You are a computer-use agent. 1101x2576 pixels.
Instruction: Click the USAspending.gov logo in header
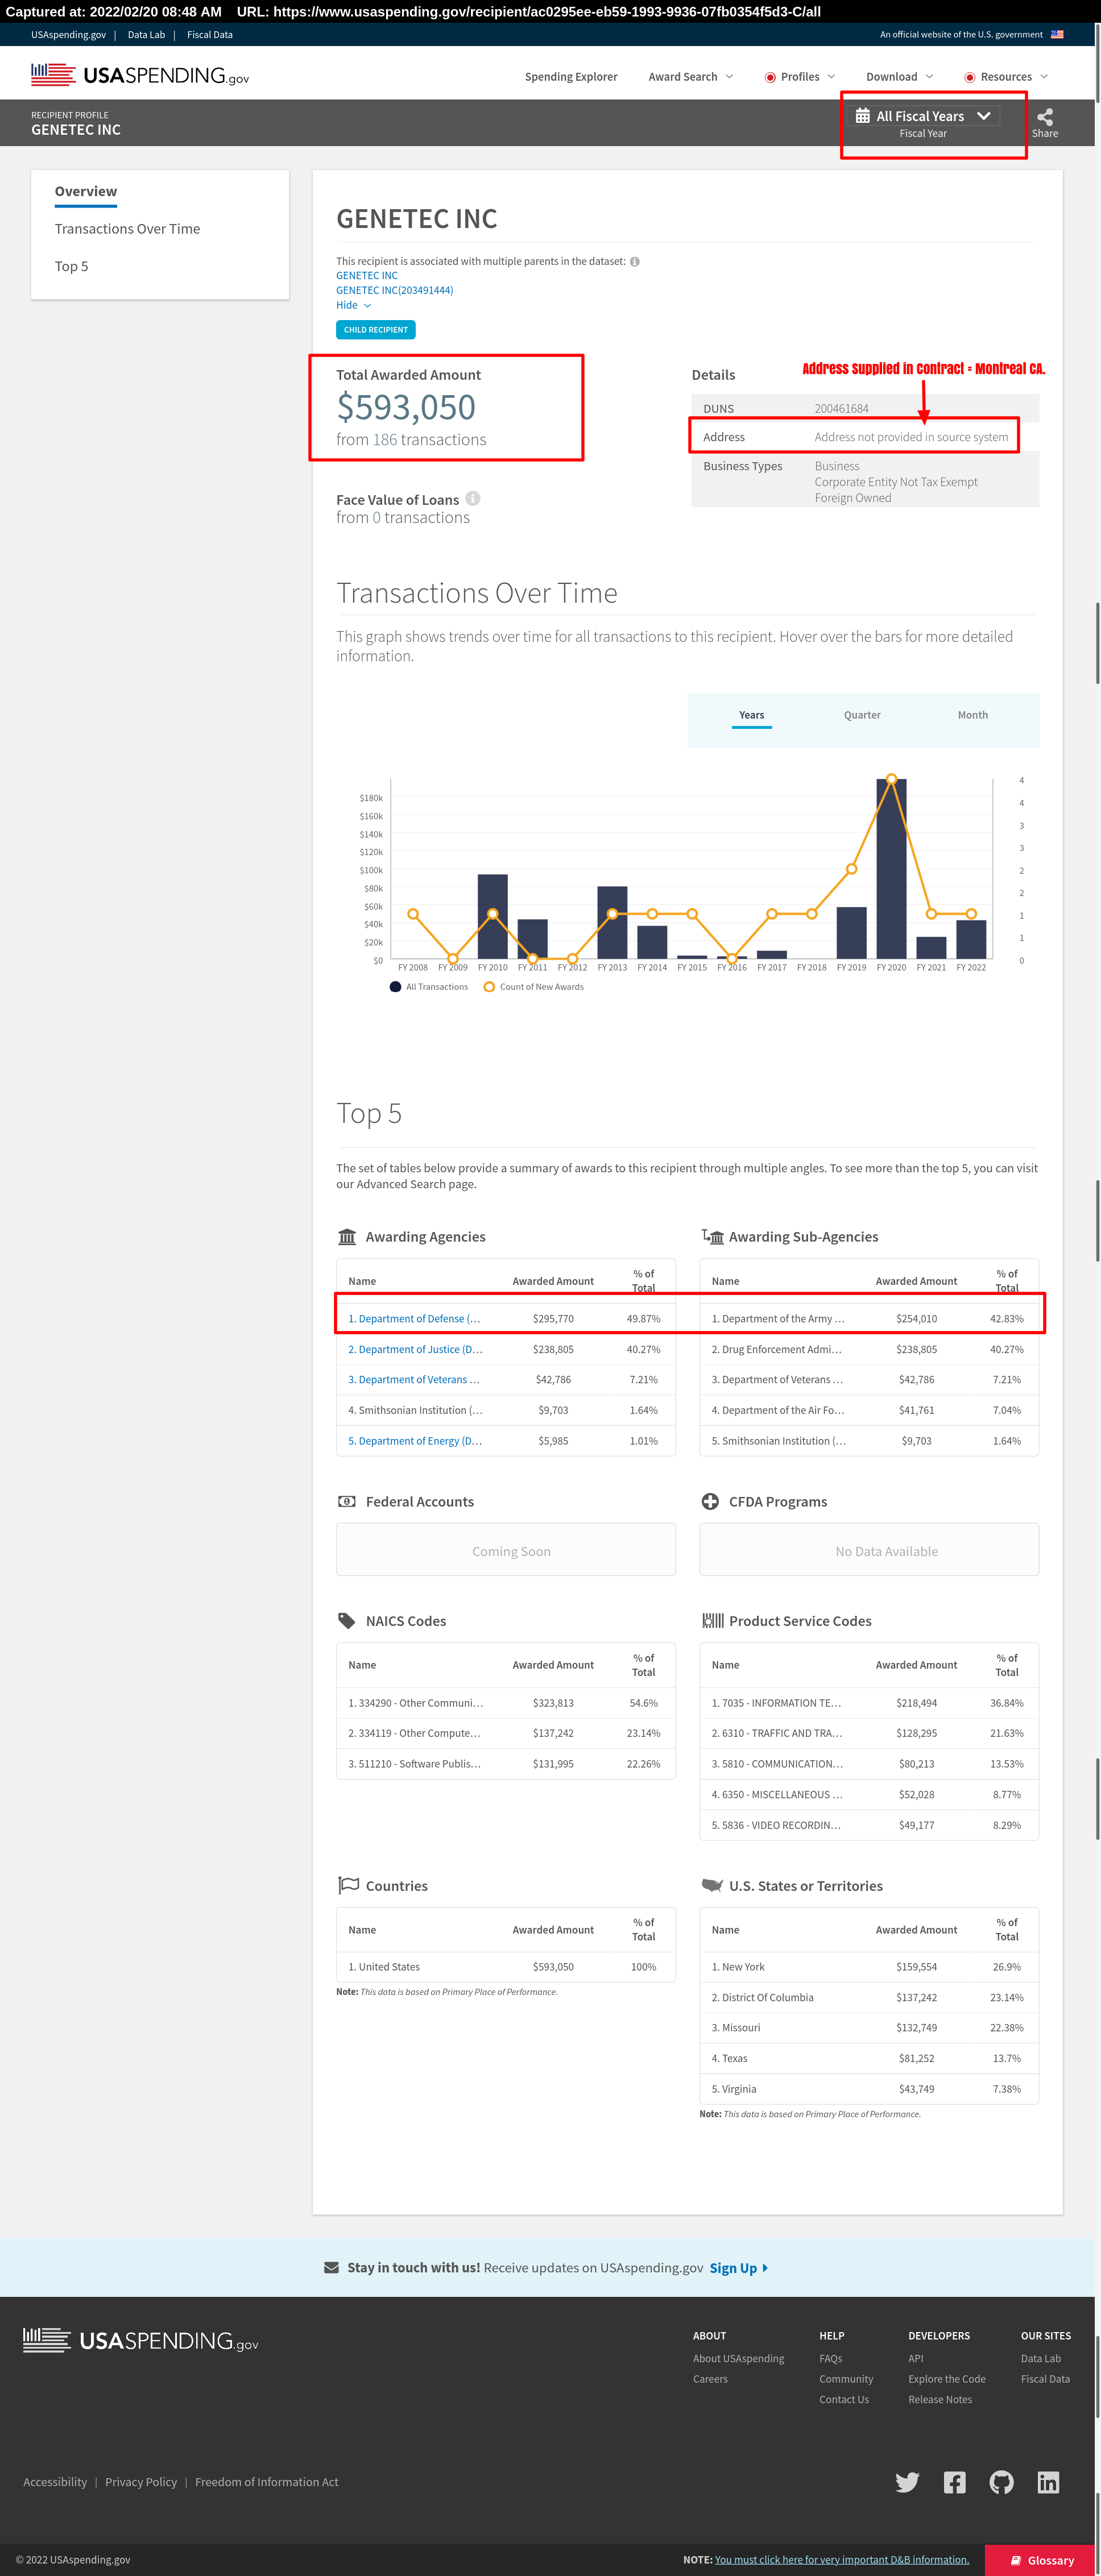coord(140,76)
